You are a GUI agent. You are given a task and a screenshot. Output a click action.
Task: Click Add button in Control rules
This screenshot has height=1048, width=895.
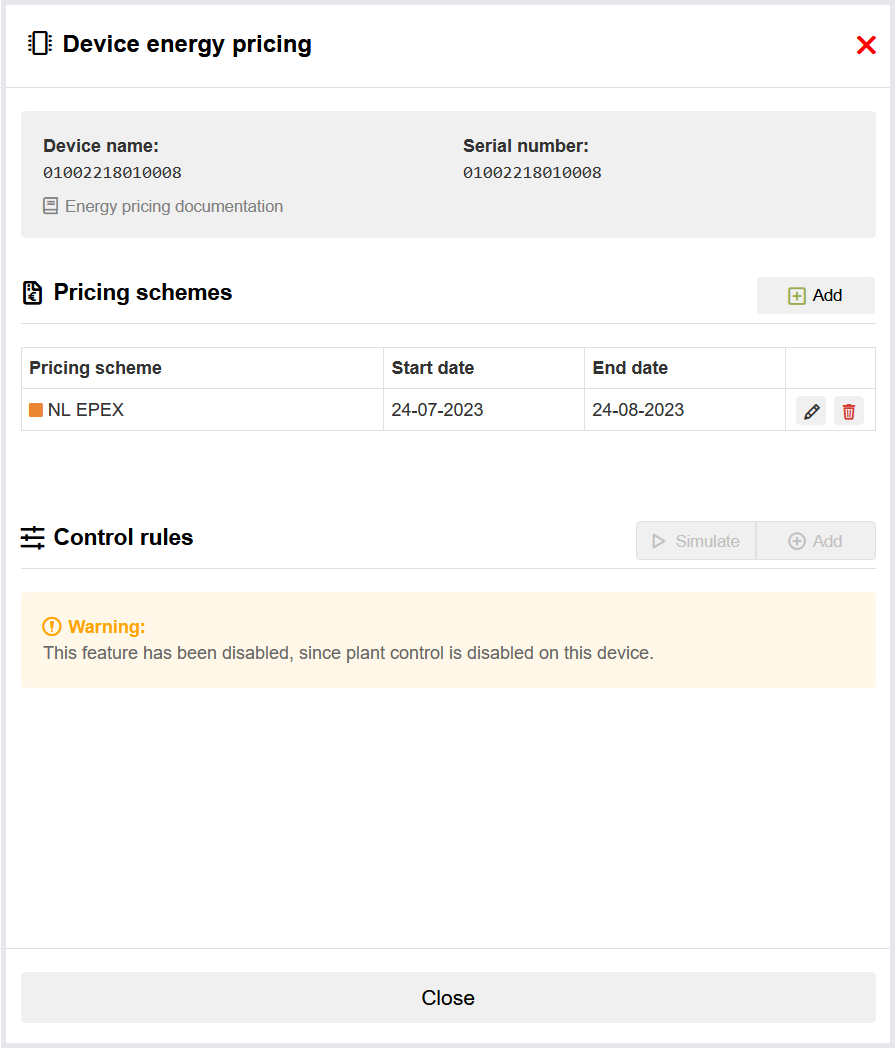click(x=815, y=541)
